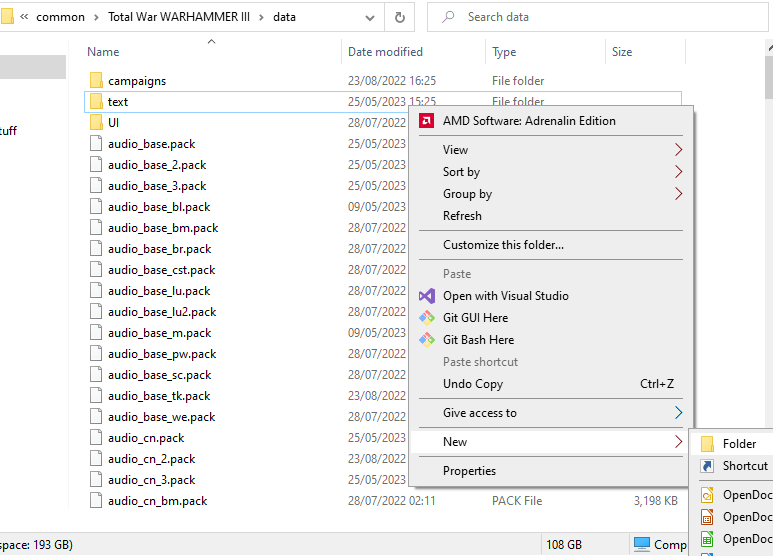The height and width of the screenshot is (556, 773).
Task: Click the Visual Studio icon in context menu
Action: (426, 296)
